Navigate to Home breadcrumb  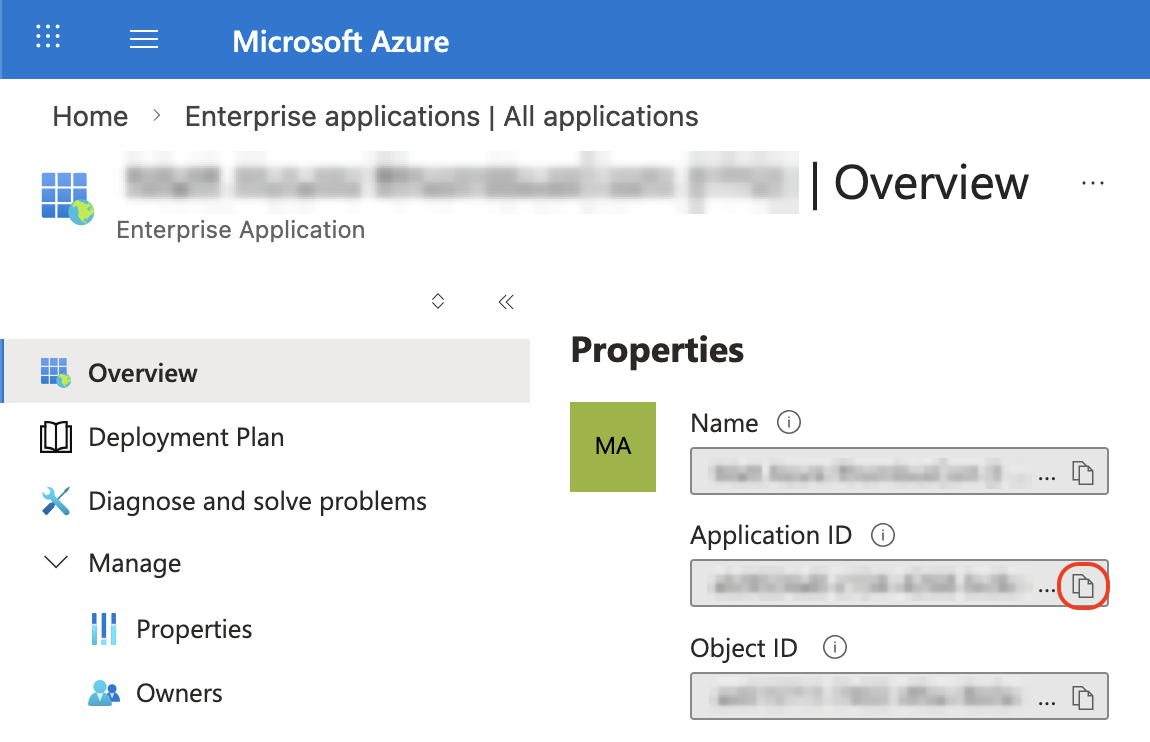(x=90, y=117)
